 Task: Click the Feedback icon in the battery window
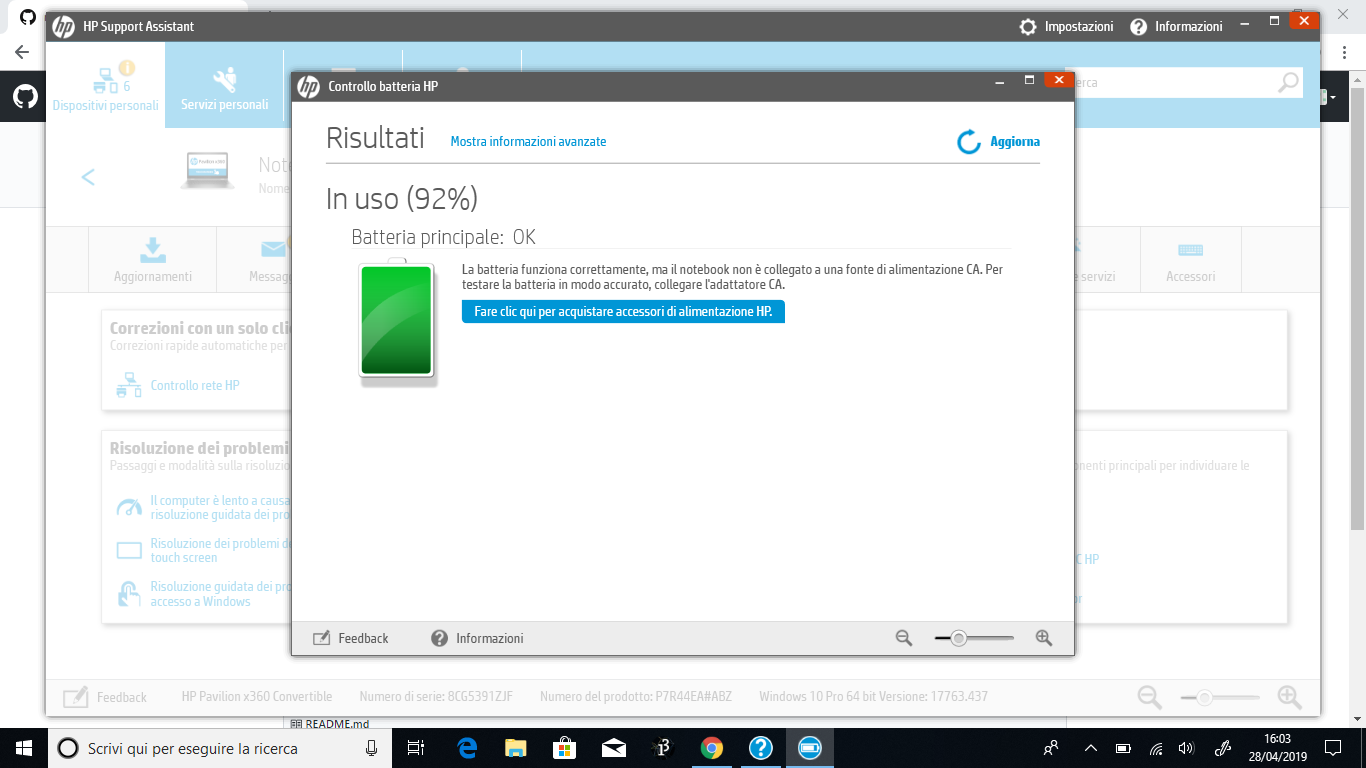coord(321,637)
